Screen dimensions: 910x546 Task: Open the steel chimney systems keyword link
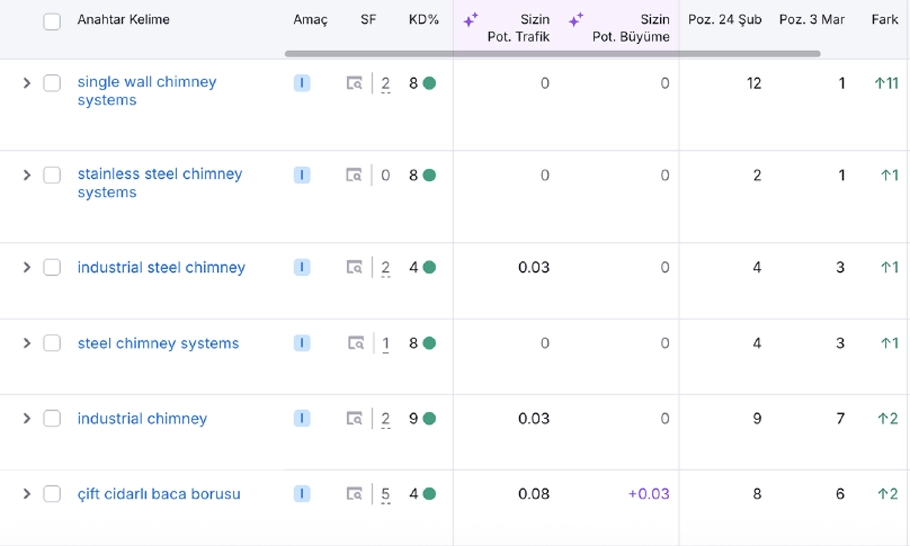158,344
